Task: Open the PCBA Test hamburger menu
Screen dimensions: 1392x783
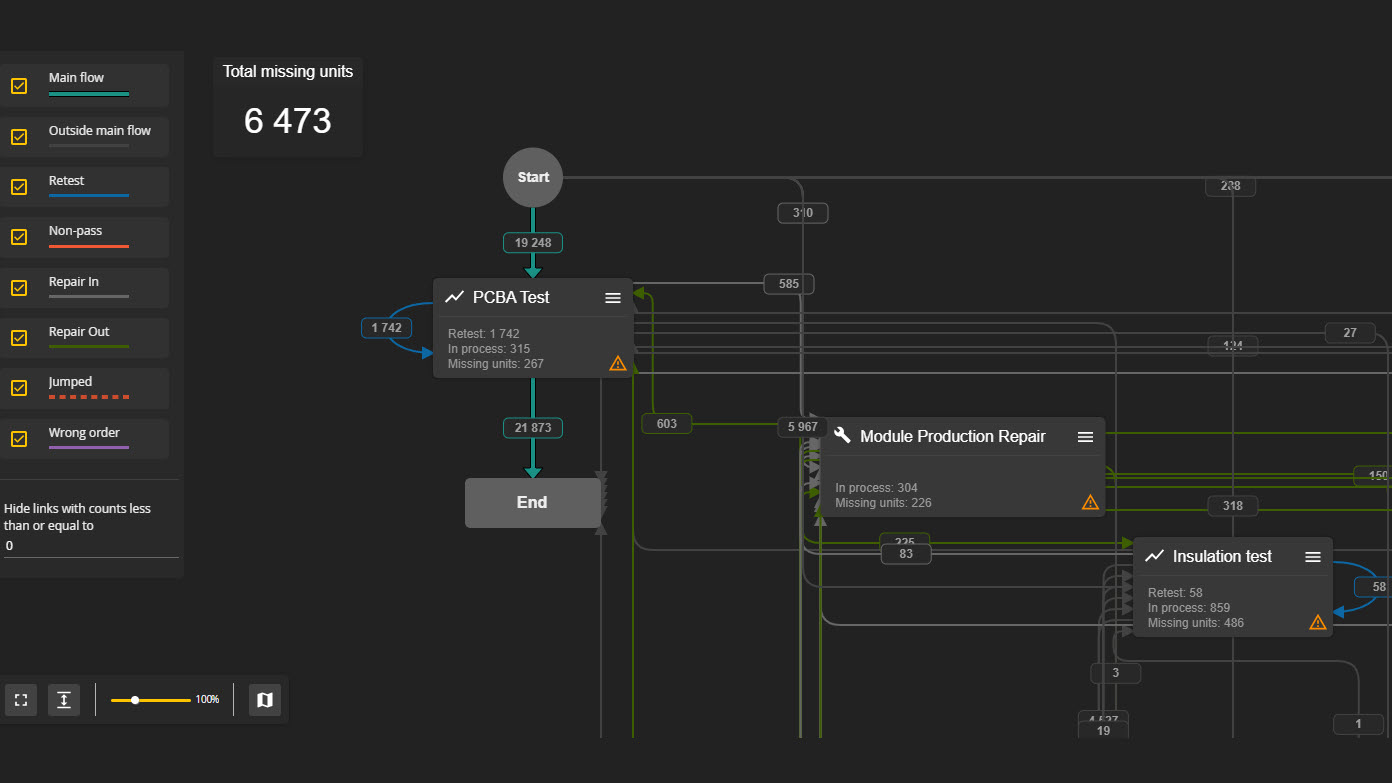Action: click(613, 298)
